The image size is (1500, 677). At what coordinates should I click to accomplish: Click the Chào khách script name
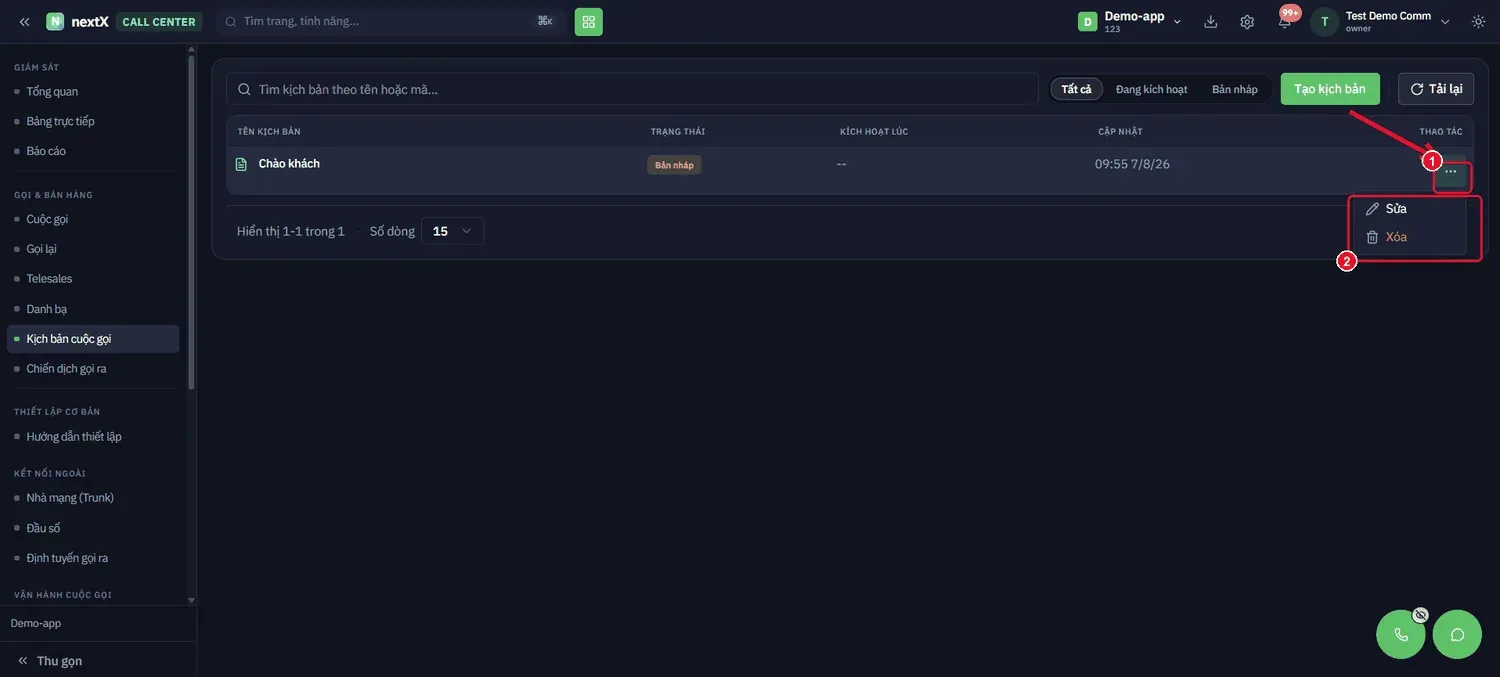[289, 164]
